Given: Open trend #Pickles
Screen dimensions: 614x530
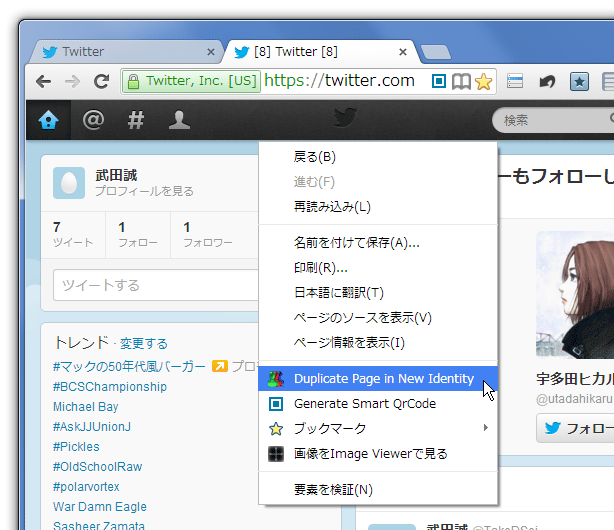Looking at the screenshot, I should pos(76,447).
